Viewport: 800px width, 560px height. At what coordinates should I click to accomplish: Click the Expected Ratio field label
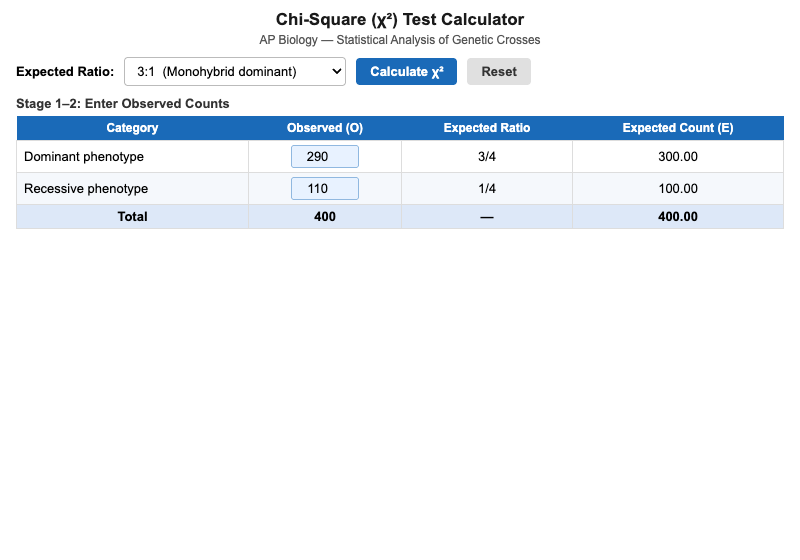tap(65, 72)
